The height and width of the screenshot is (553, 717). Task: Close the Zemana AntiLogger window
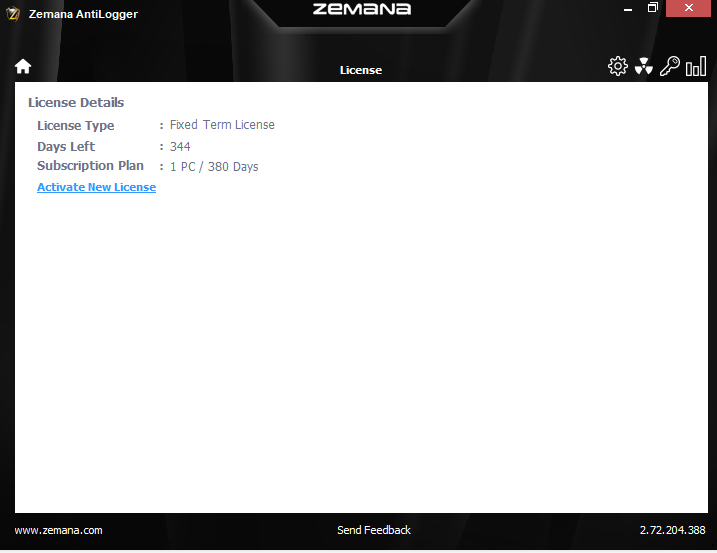(689, 8)
